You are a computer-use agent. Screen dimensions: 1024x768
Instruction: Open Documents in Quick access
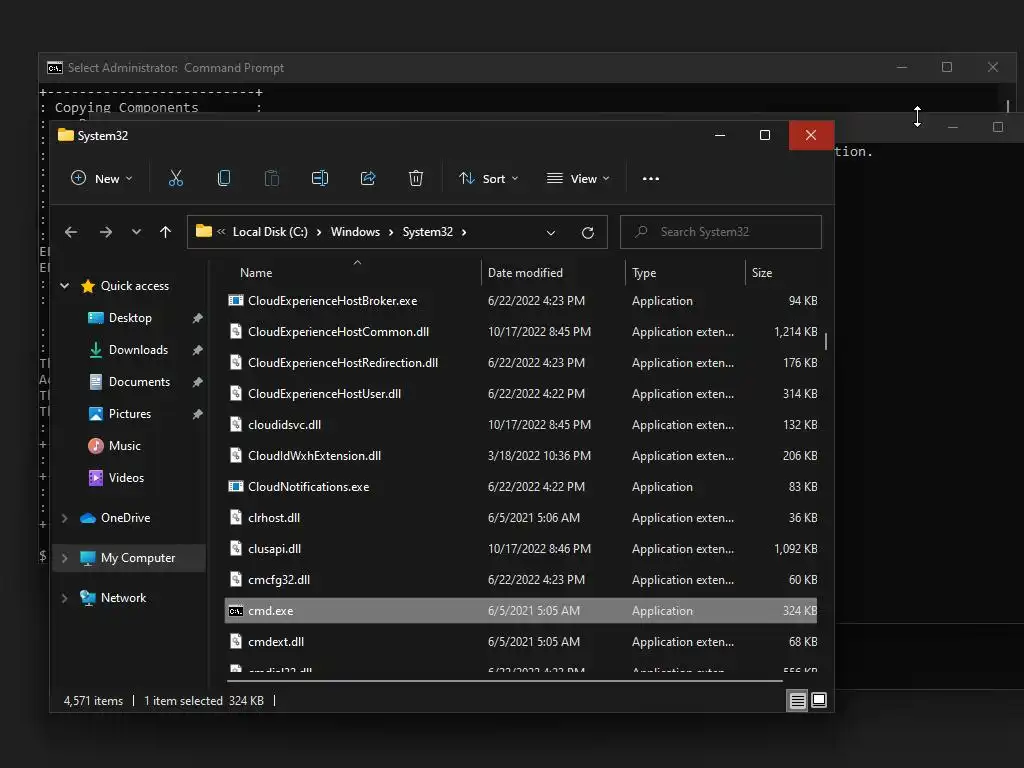[139, 382]
